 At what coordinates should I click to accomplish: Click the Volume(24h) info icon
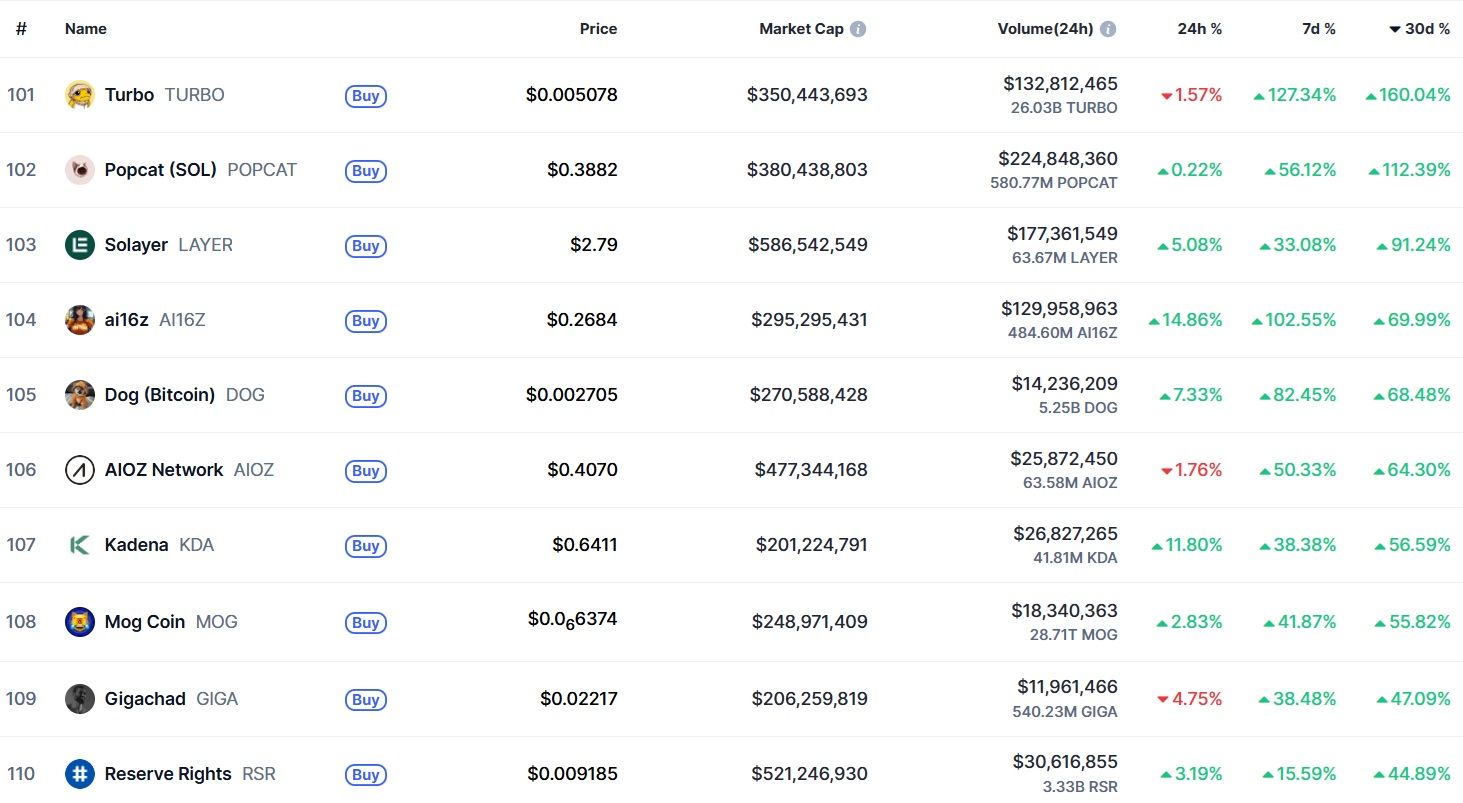(x=1108, y=29)
